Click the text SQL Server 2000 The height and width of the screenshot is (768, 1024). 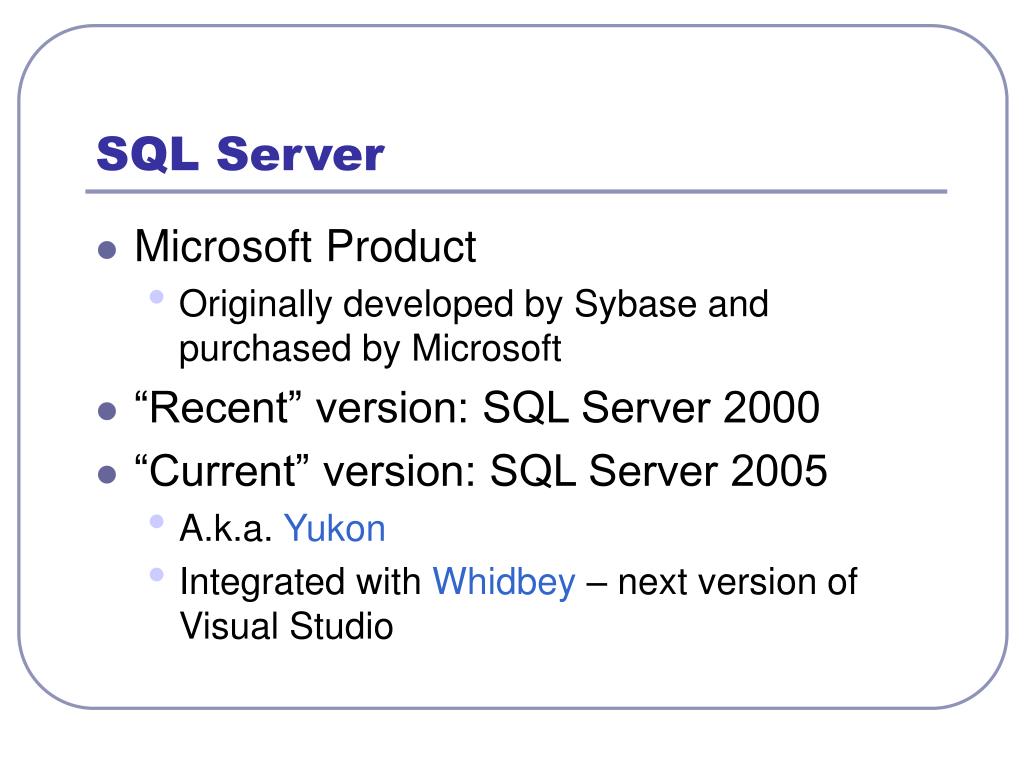pyautogui.click(x=651, y=408)
